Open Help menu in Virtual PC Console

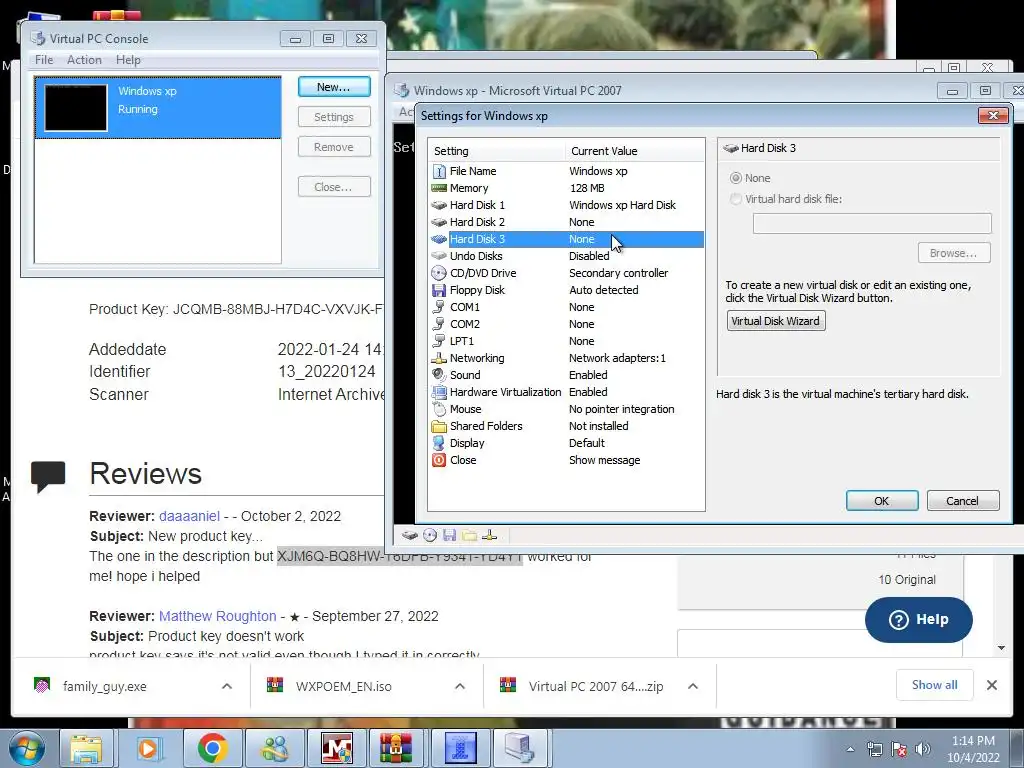coord(128,59)
